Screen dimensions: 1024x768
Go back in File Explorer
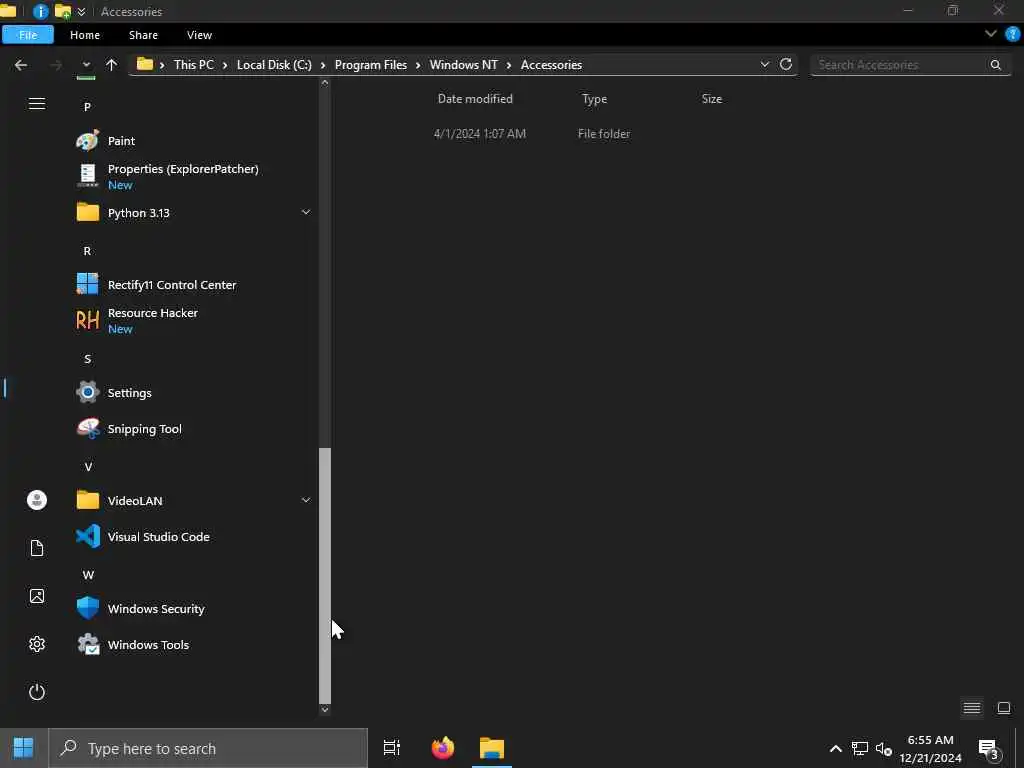[x=21, y=65]
